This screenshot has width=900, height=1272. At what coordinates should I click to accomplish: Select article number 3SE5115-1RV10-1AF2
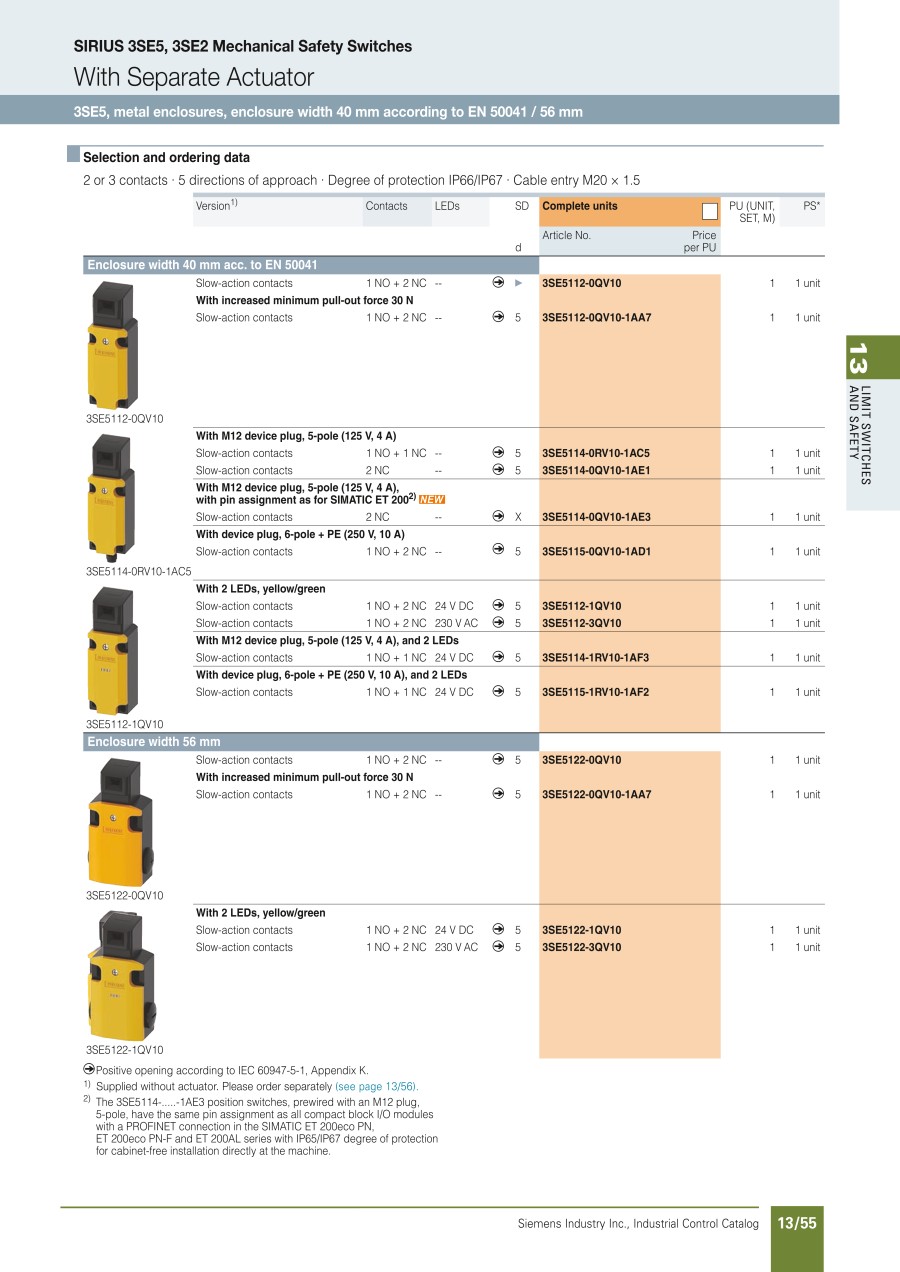[x=595, y=692]
